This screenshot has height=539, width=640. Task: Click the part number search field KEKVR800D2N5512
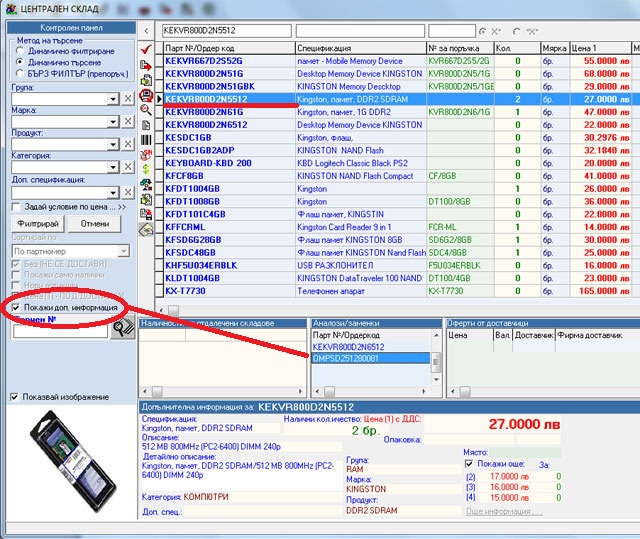click(227, 31)
